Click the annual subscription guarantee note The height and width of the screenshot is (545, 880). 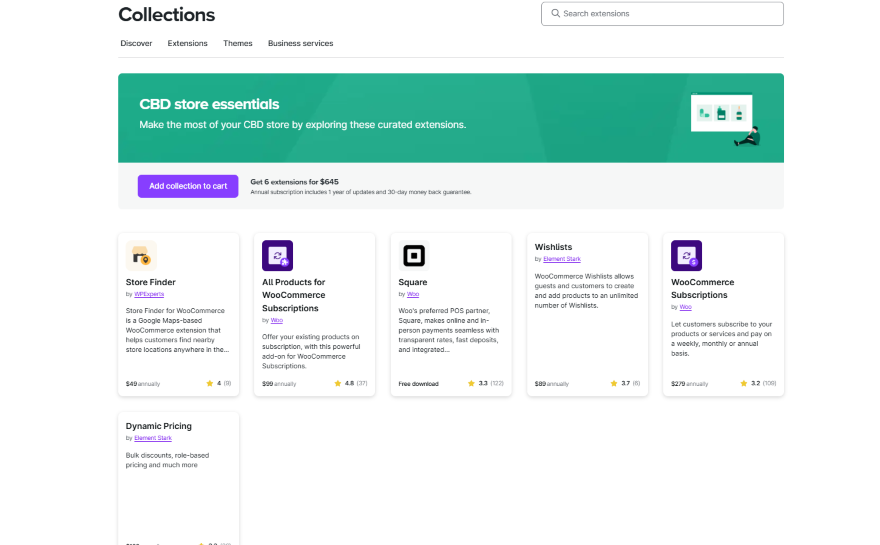[360, 192]
